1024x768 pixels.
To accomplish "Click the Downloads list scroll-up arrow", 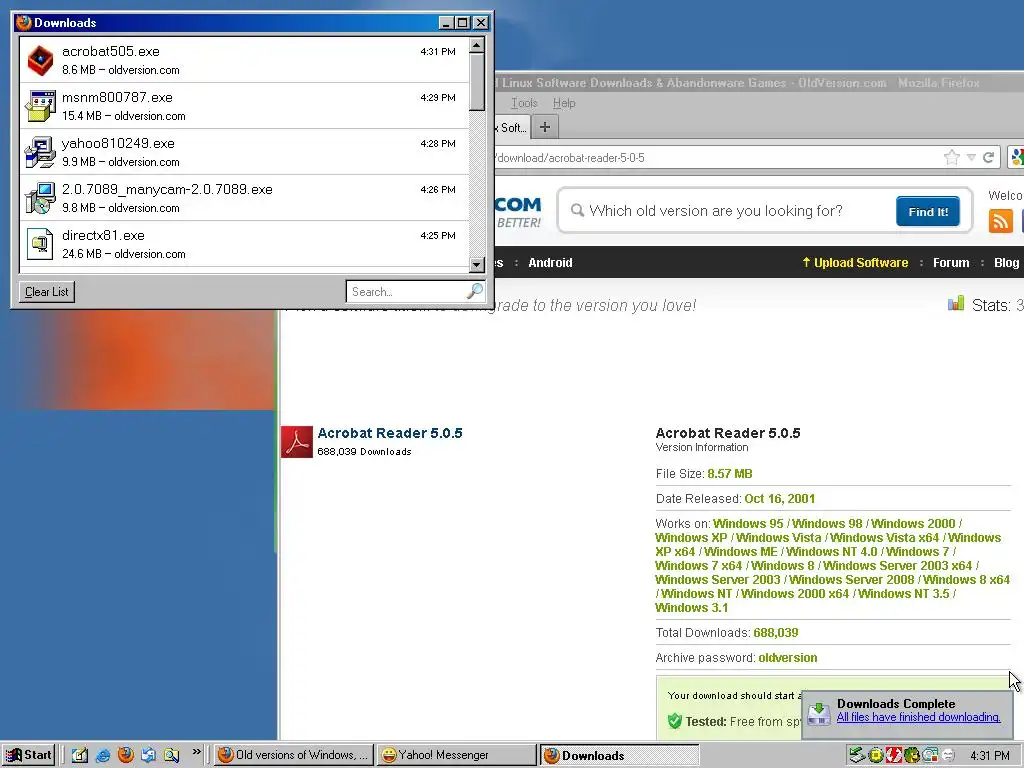I will coord(477,45).
